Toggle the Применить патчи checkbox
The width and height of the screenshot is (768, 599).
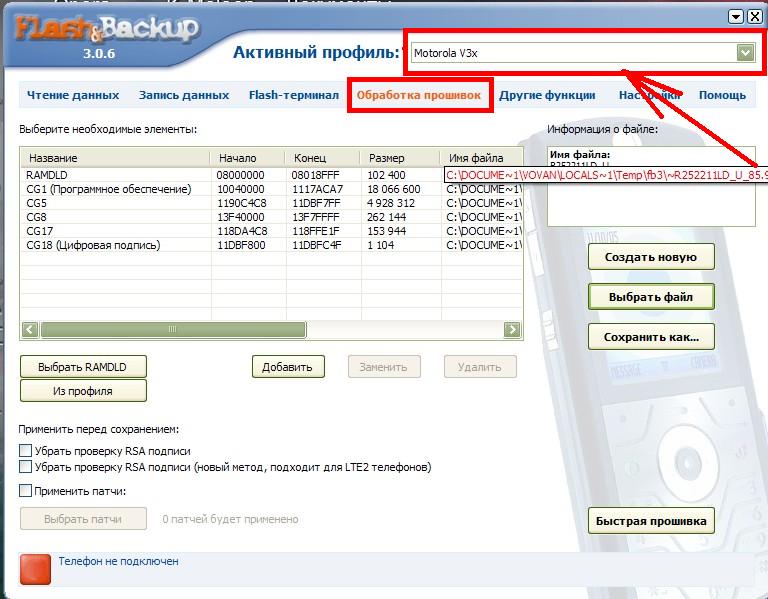tap(25, 491)
